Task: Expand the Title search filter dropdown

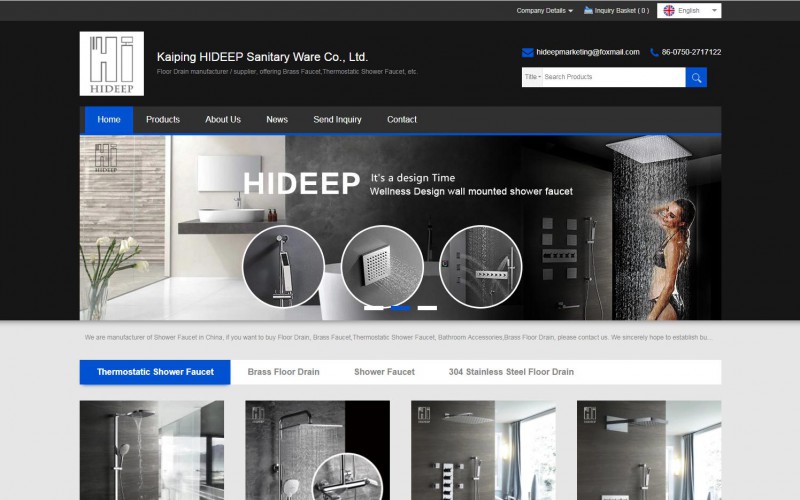Action: click(x=533, y=77)
